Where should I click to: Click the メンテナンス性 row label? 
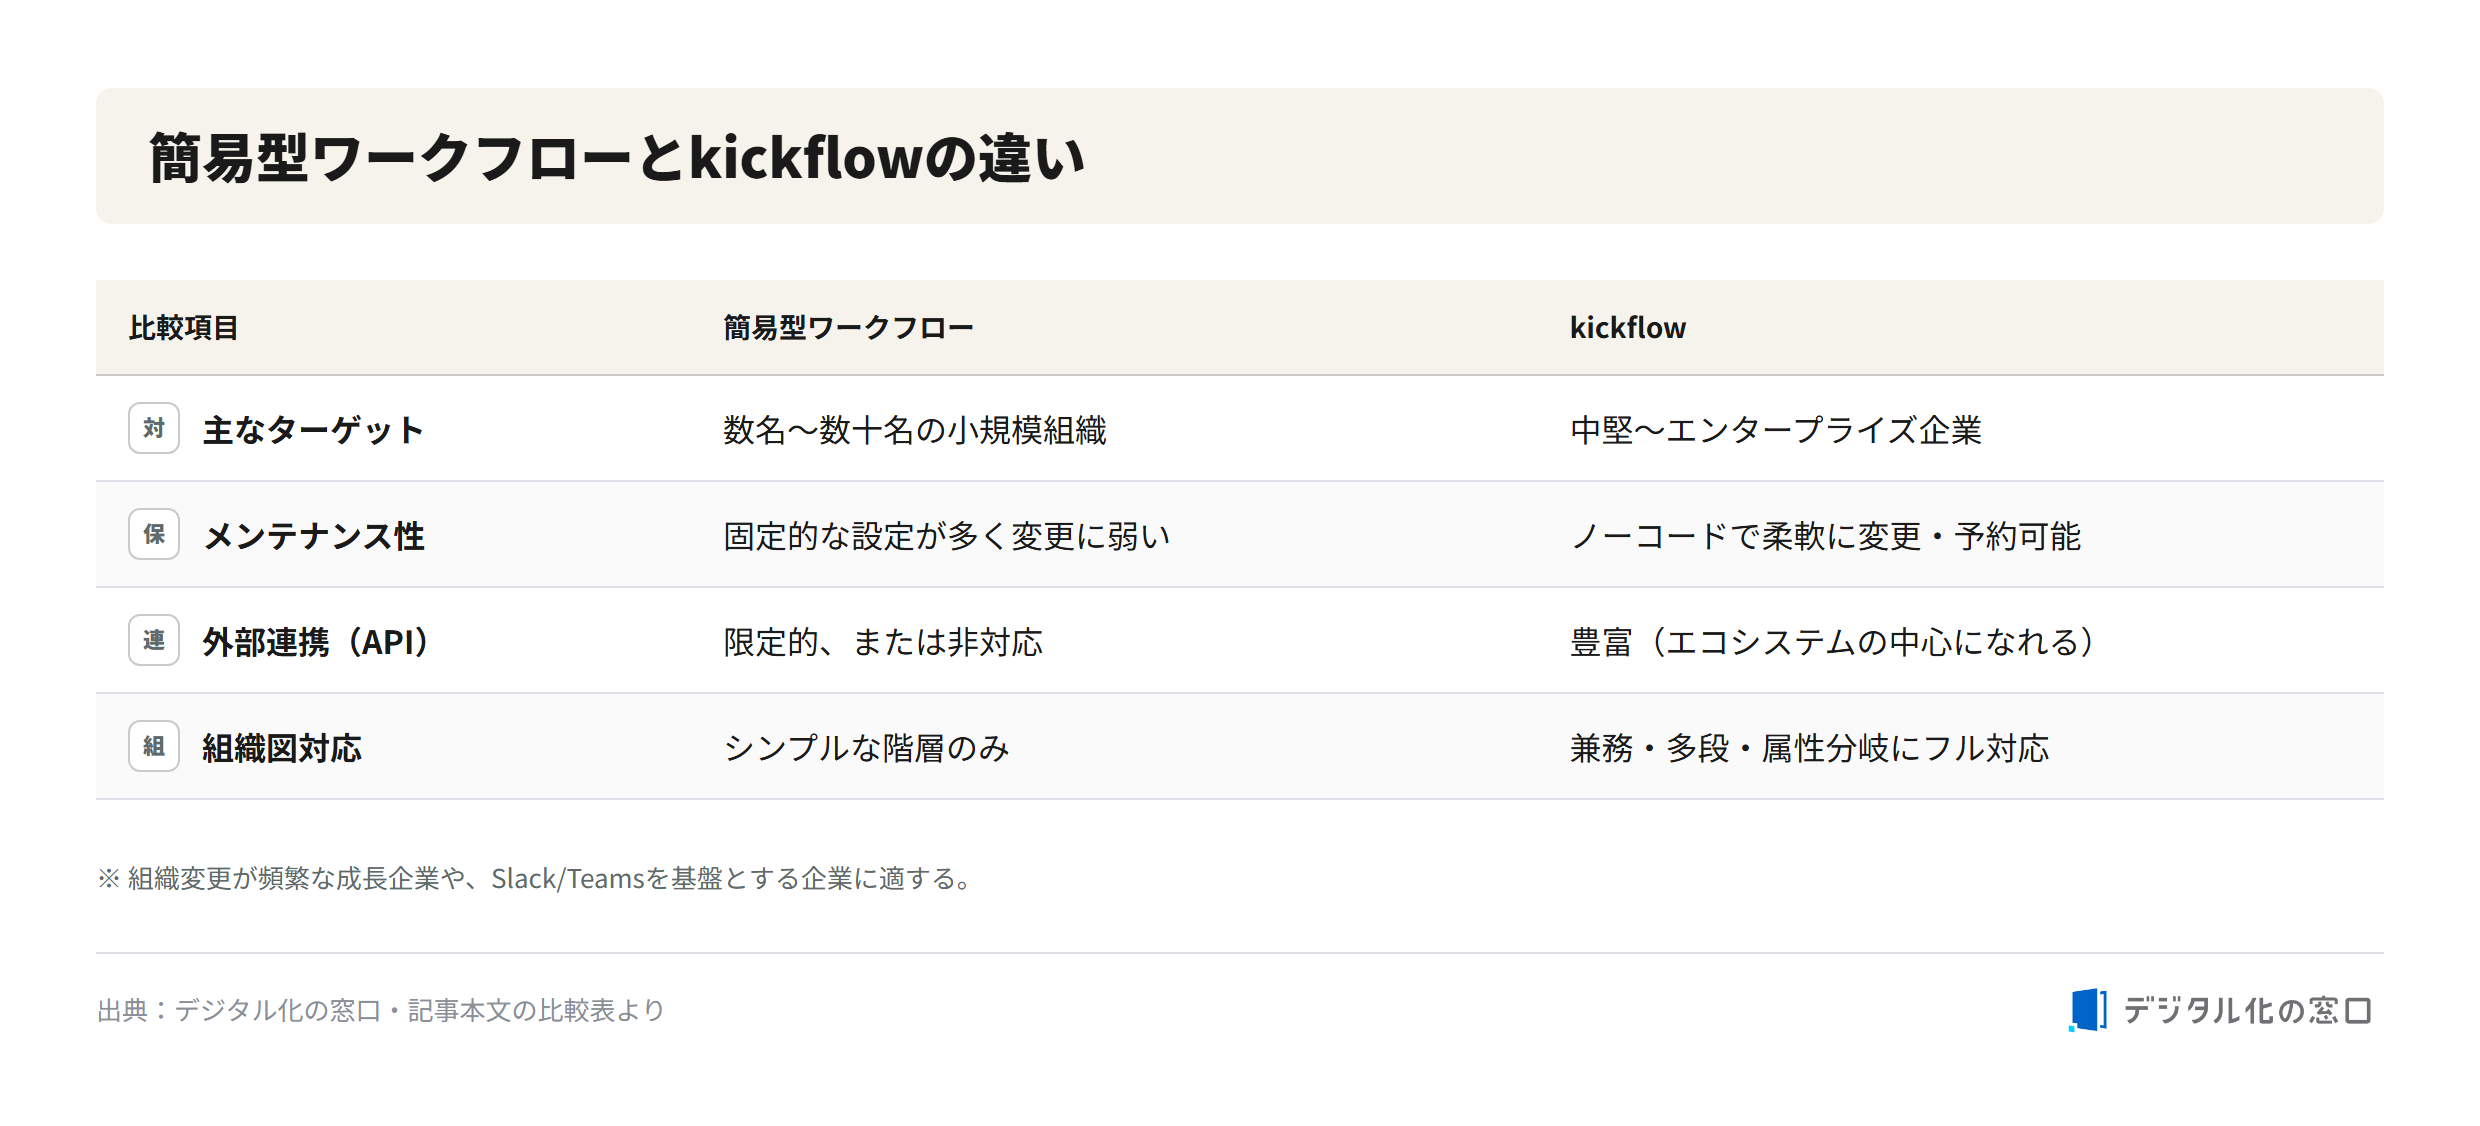tap(314, 536)
